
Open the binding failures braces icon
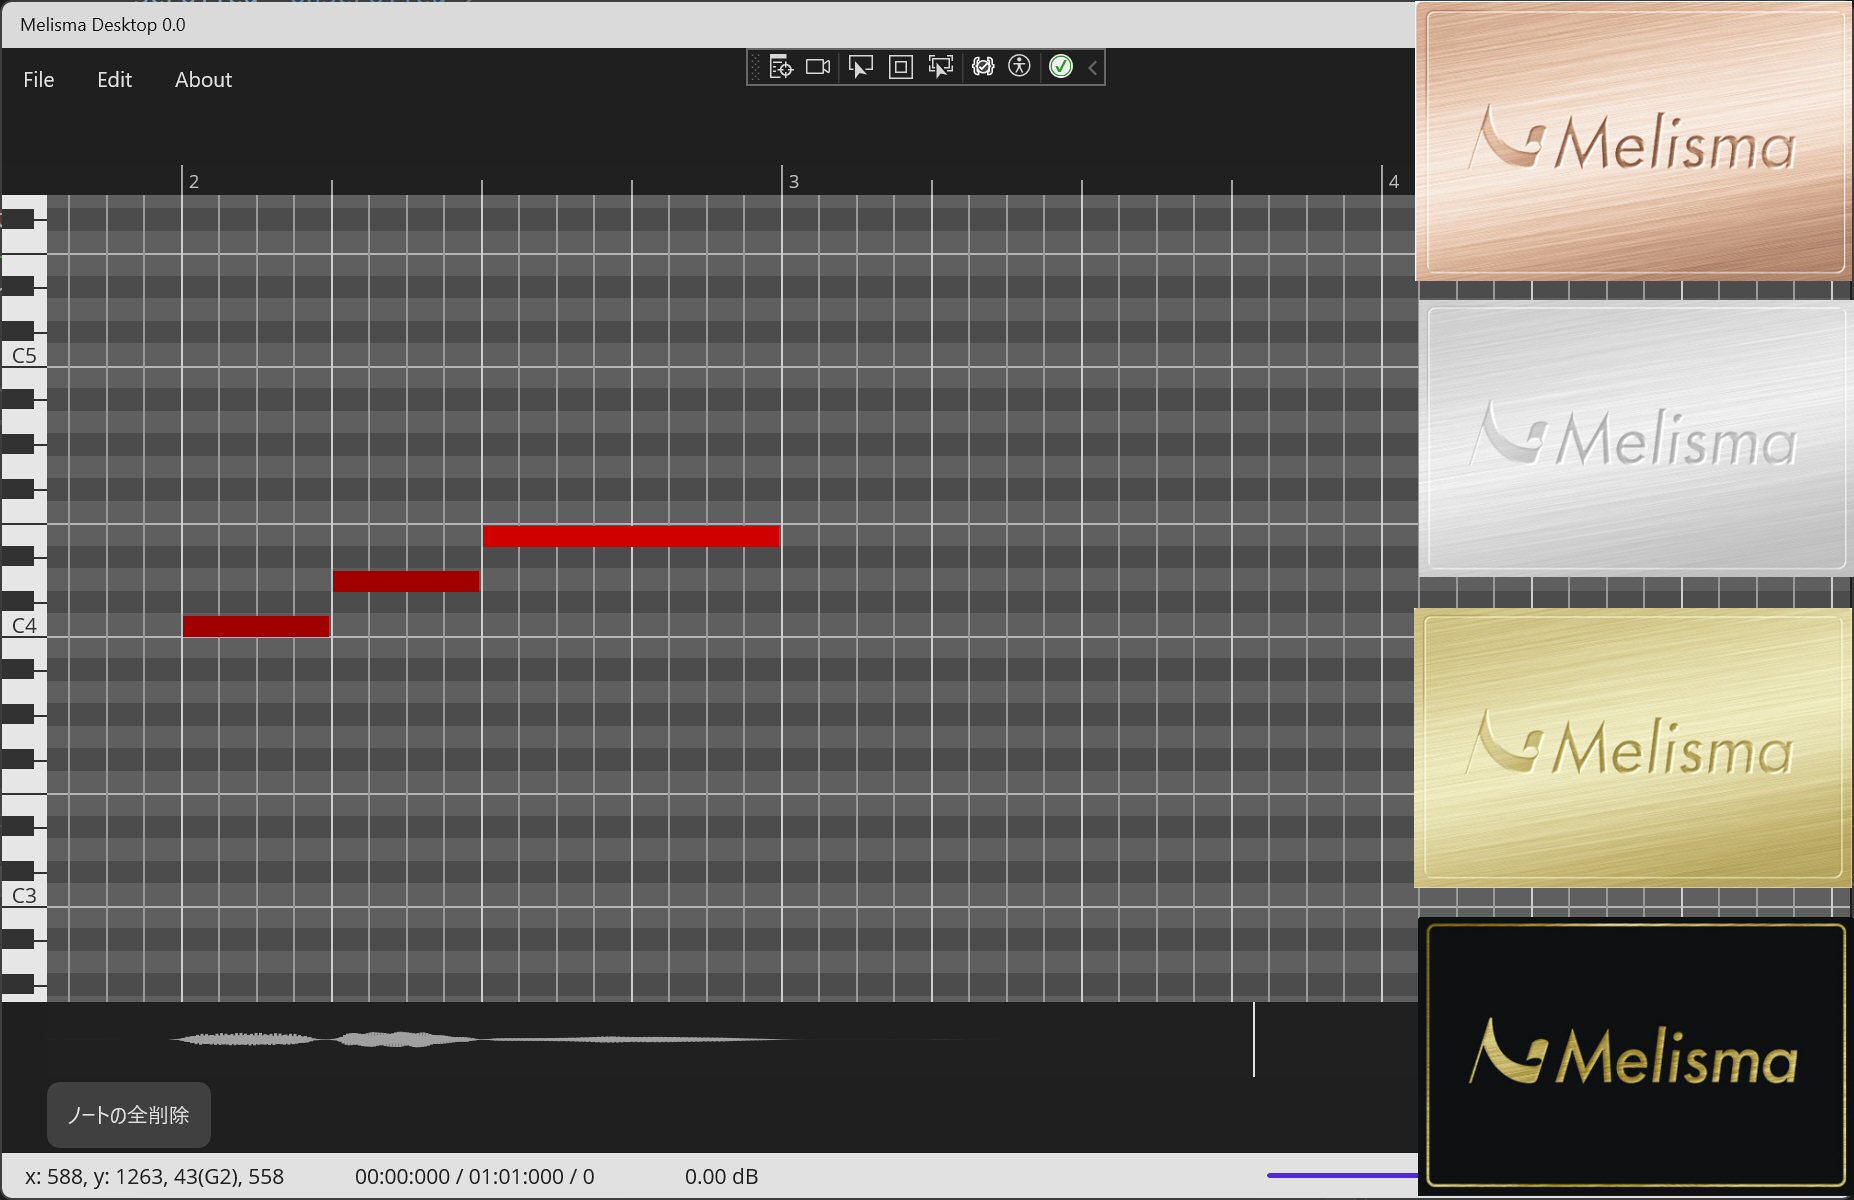[983, 67]
